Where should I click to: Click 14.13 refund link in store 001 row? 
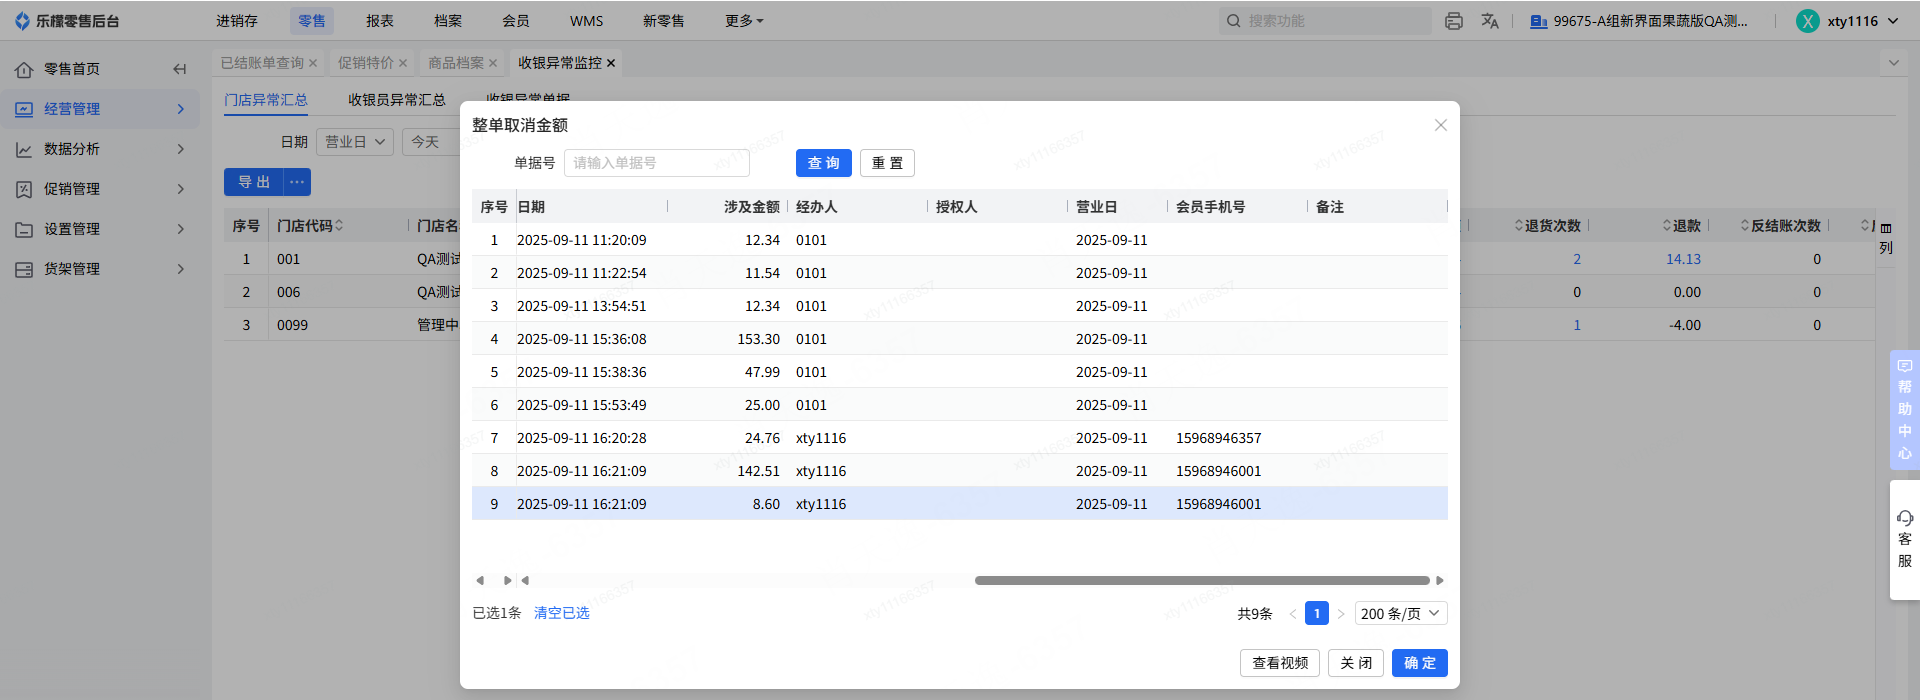pyautogui.click(x=1683, y=259)
